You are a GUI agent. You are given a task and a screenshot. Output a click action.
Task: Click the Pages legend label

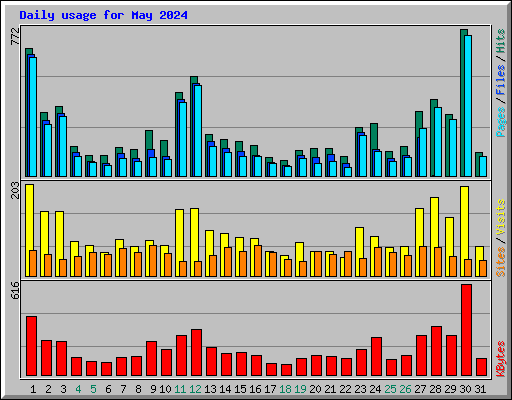click(501, 122)
